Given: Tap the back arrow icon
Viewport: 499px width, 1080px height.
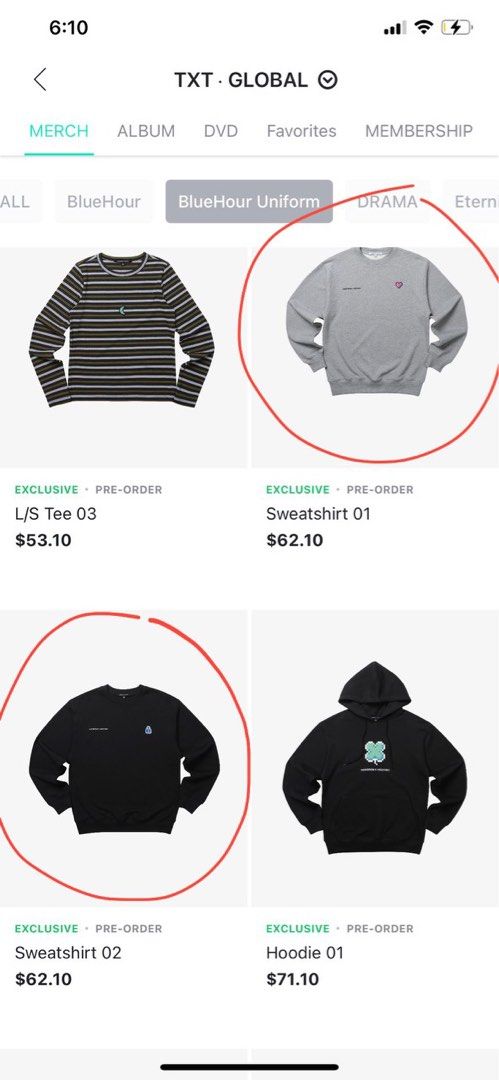Looking at the screenshot, I should point(40,80).
